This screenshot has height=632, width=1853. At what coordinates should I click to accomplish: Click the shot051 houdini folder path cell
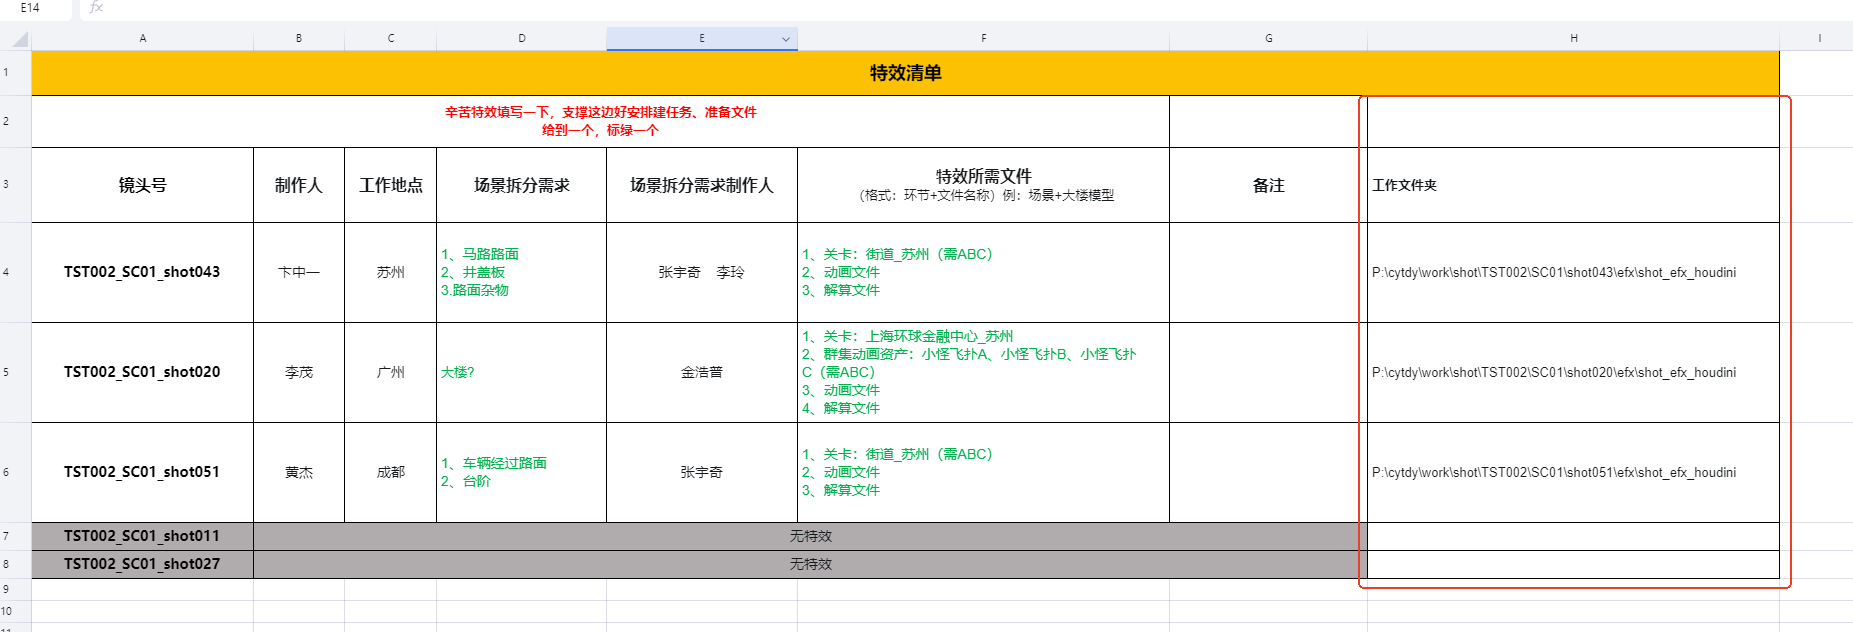pyautogui.click(x=1553, y=472)
